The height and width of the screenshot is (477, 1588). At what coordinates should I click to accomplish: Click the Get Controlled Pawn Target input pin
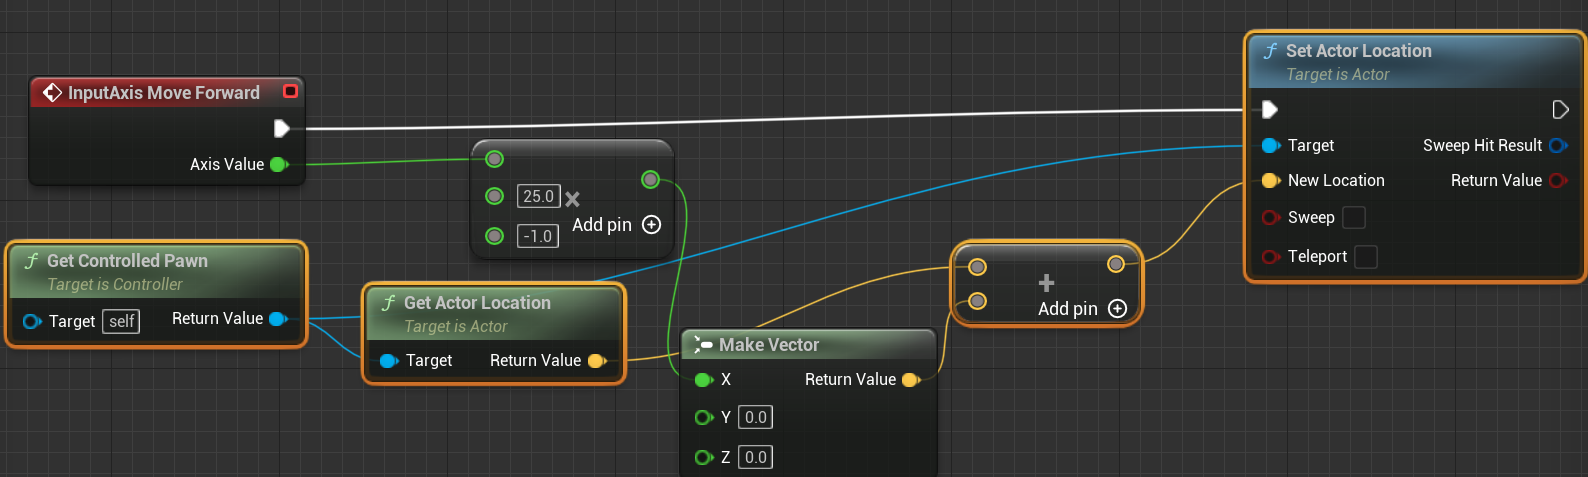coord(31,321)
